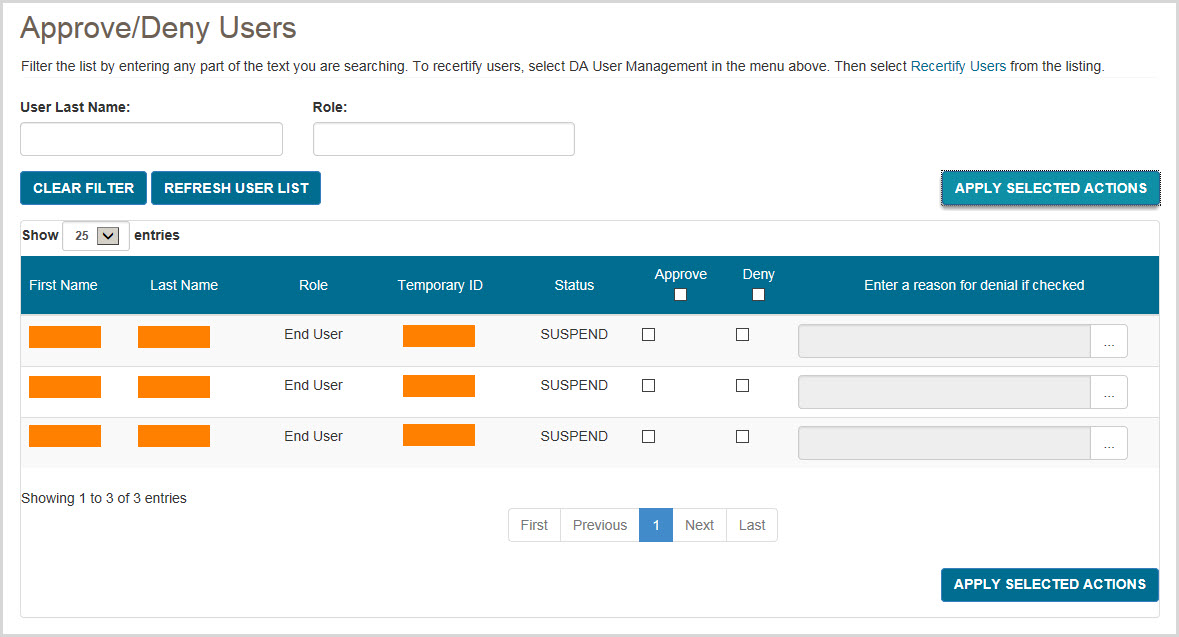Go to the Next page
Image resolution: width=1179 pixels, height=637 pixels.
tap(699, 525)
